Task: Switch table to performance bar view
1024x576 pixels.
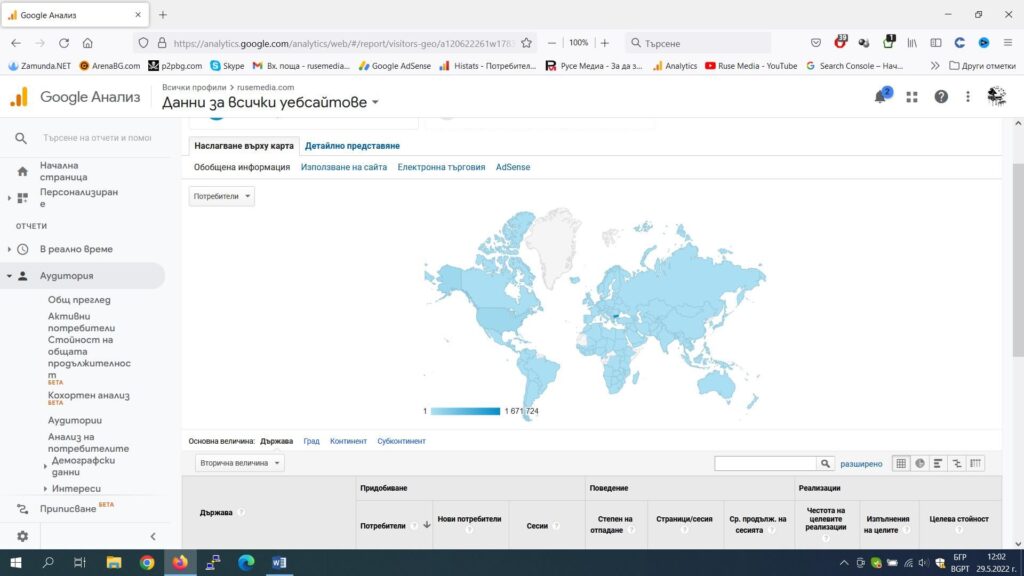Action: coord(938,463)
